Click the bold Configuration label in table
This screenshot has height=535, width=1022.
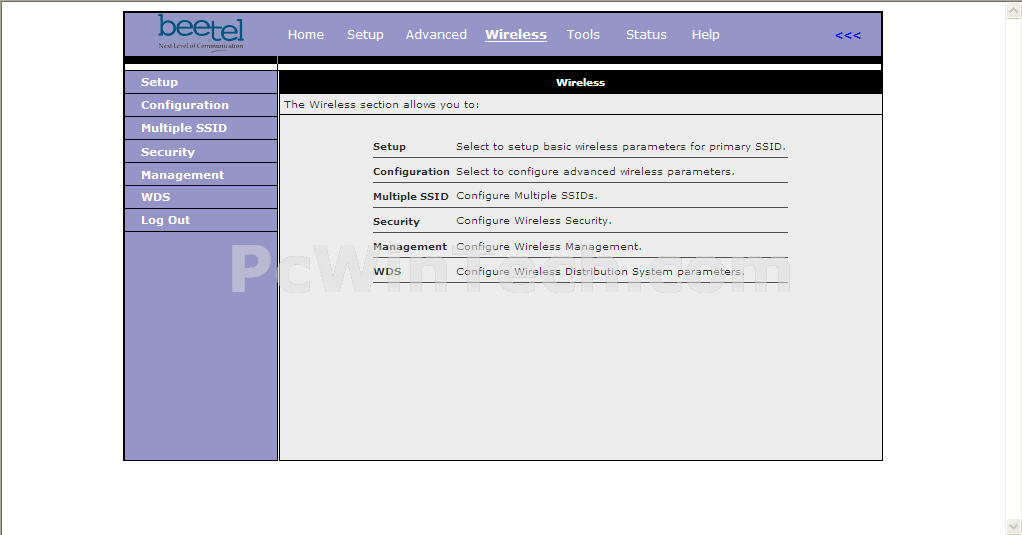[x=411, y=171]
